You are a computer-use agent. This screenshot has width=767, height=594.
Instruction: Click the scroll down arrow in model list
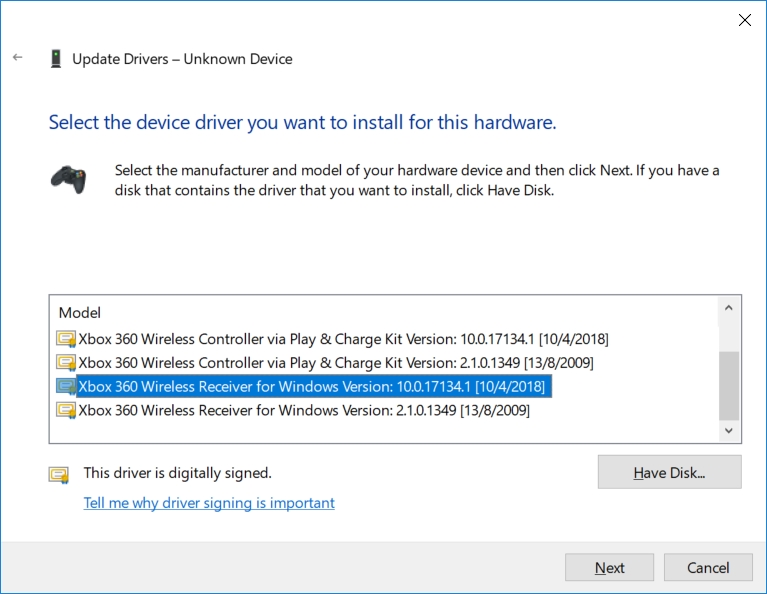point(729,431)
